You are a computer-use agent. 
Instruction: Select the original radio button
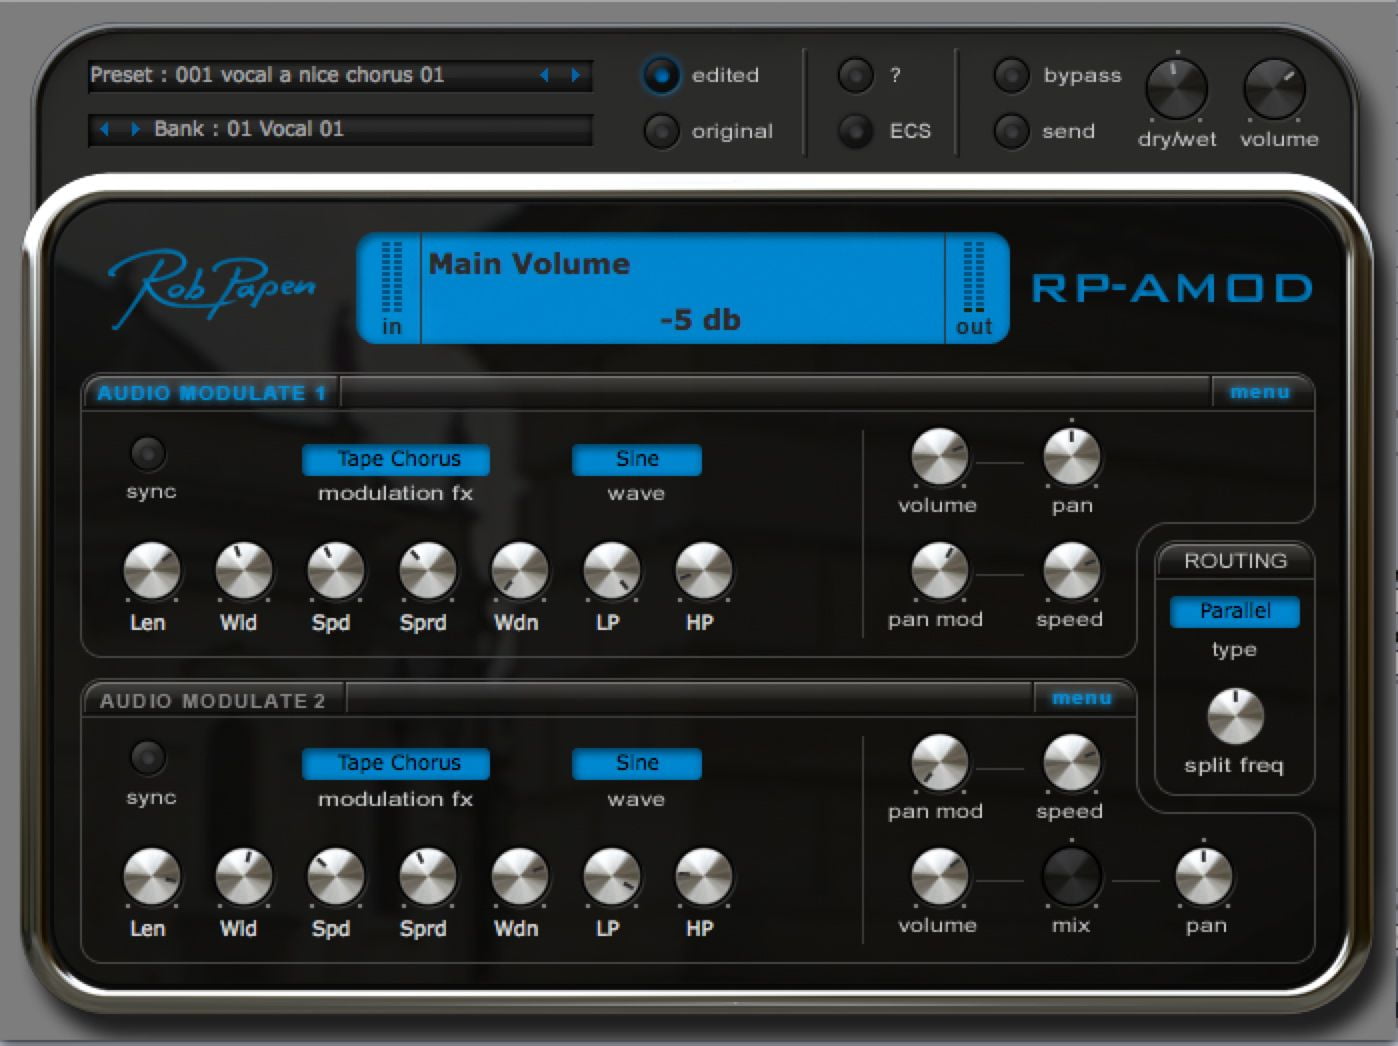tap(661, 131)
